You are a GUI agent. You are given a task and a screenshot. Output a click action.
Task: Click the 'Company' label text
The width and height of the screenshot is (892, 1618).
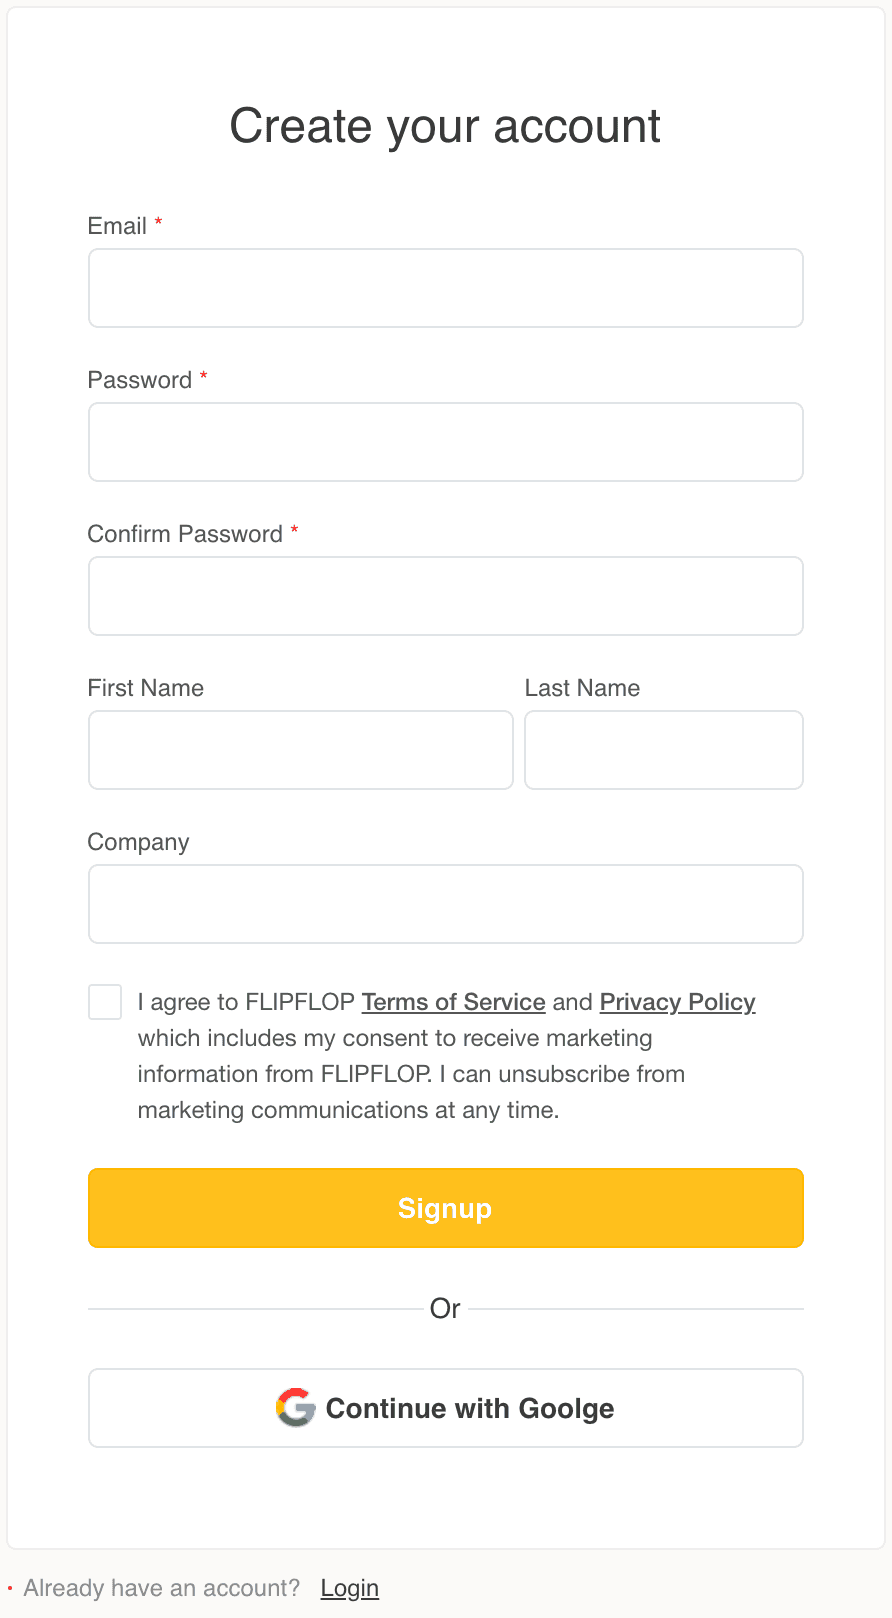138,842
